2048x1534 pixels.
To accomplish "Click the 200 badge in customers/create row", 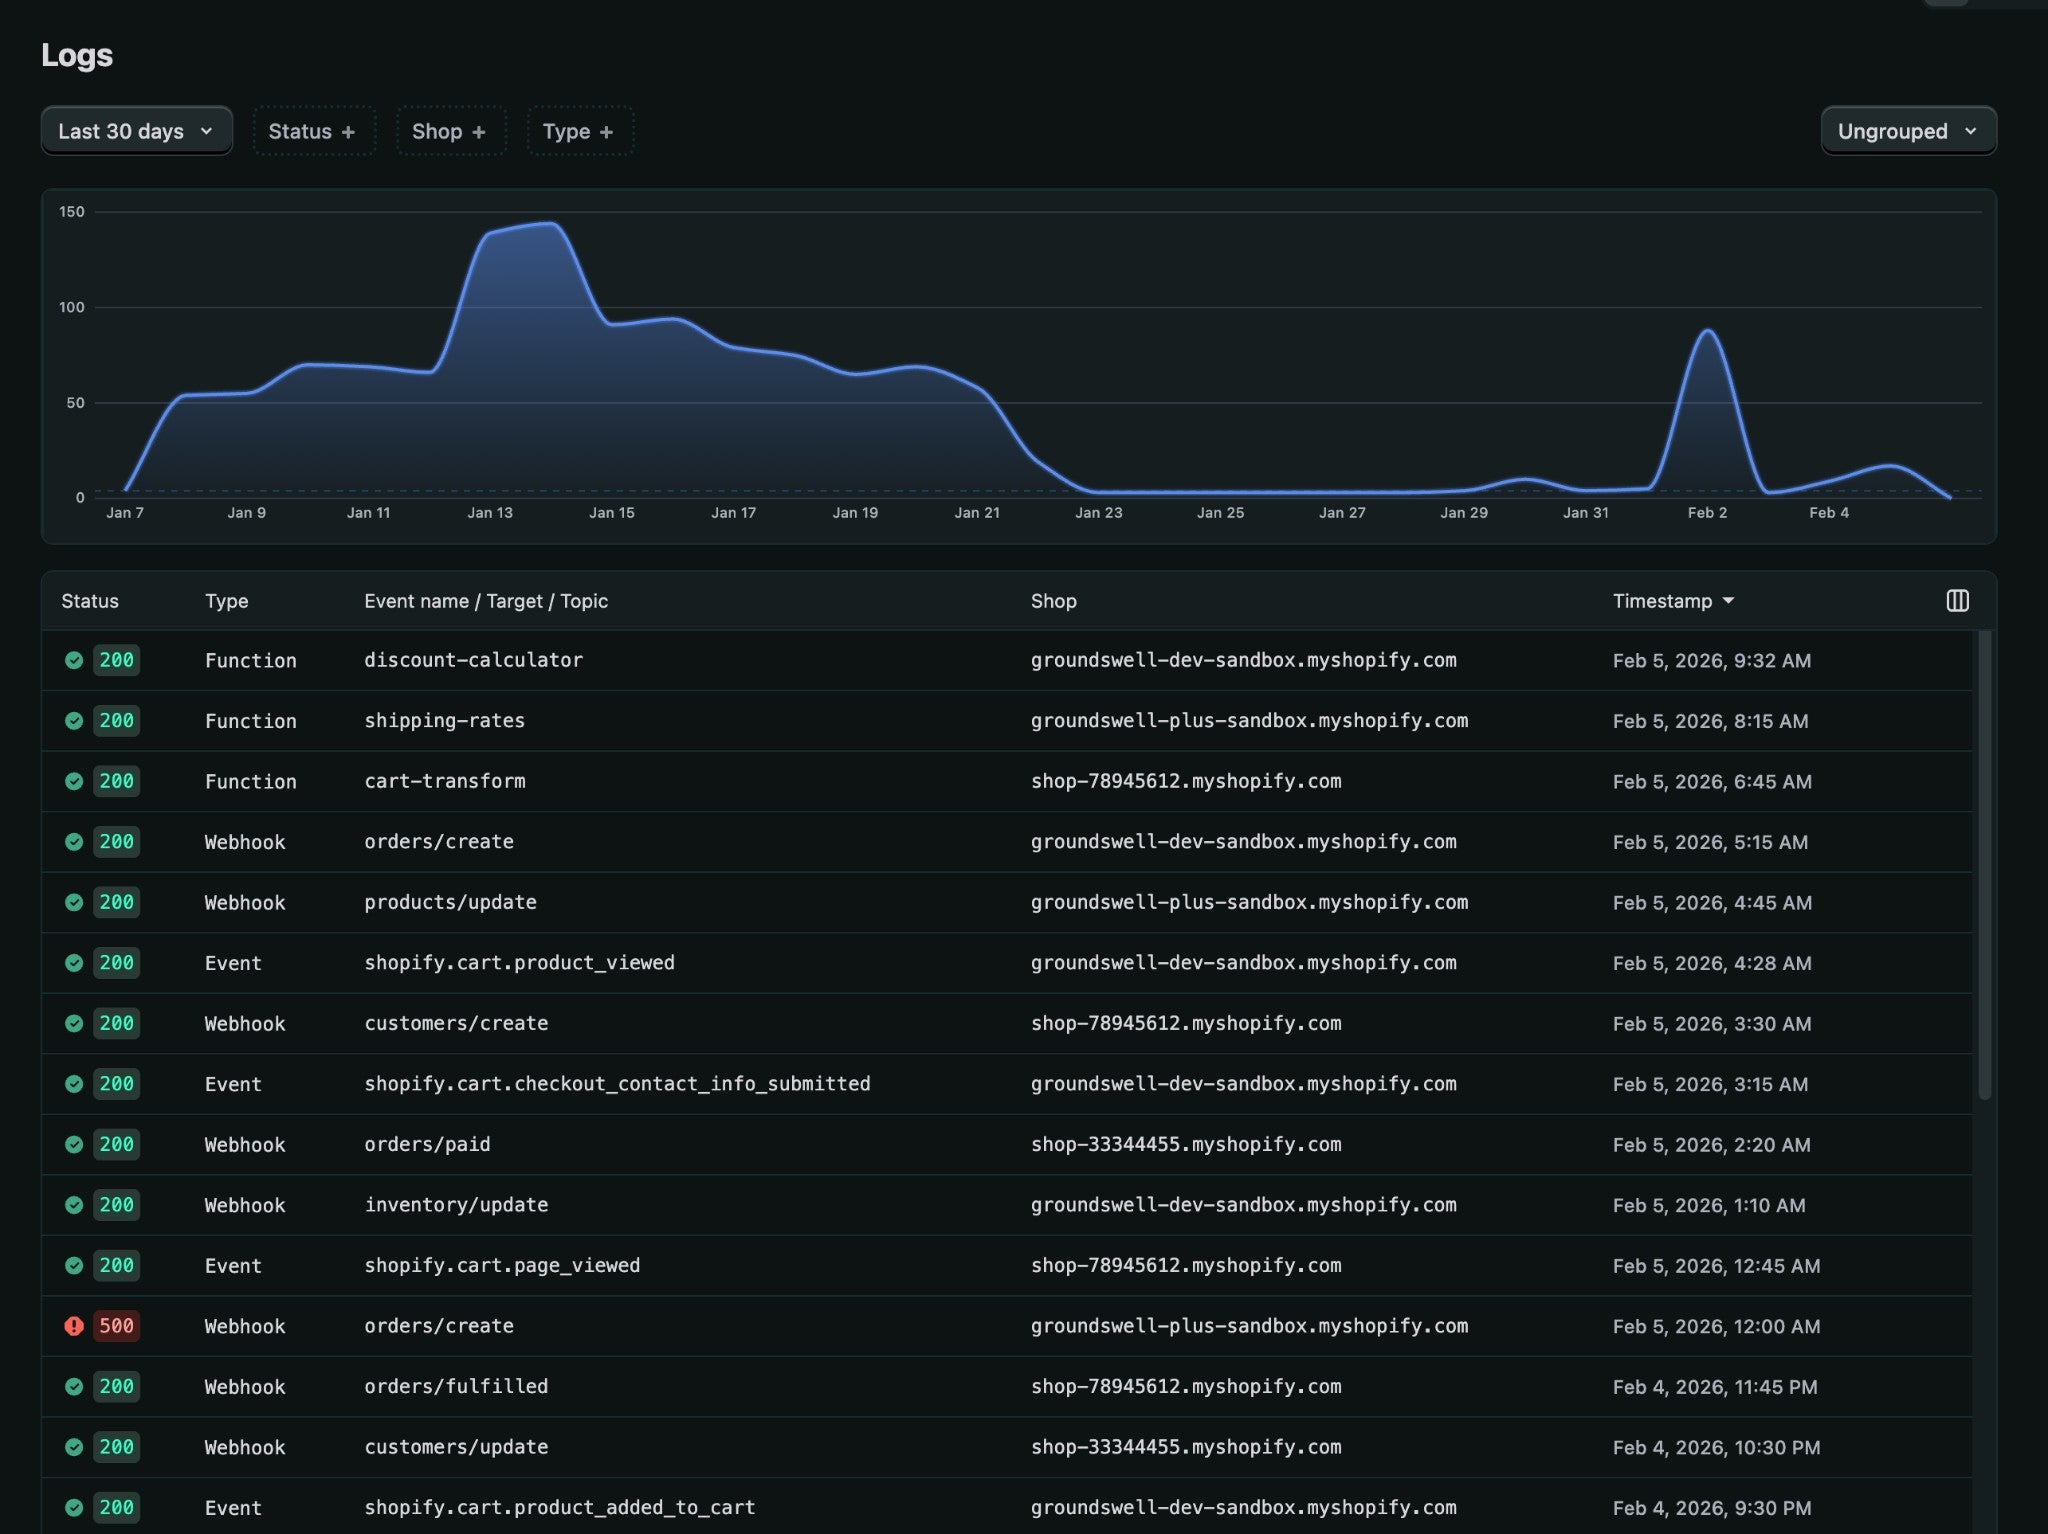I will pyautogui.click(x=116, y=1023).
